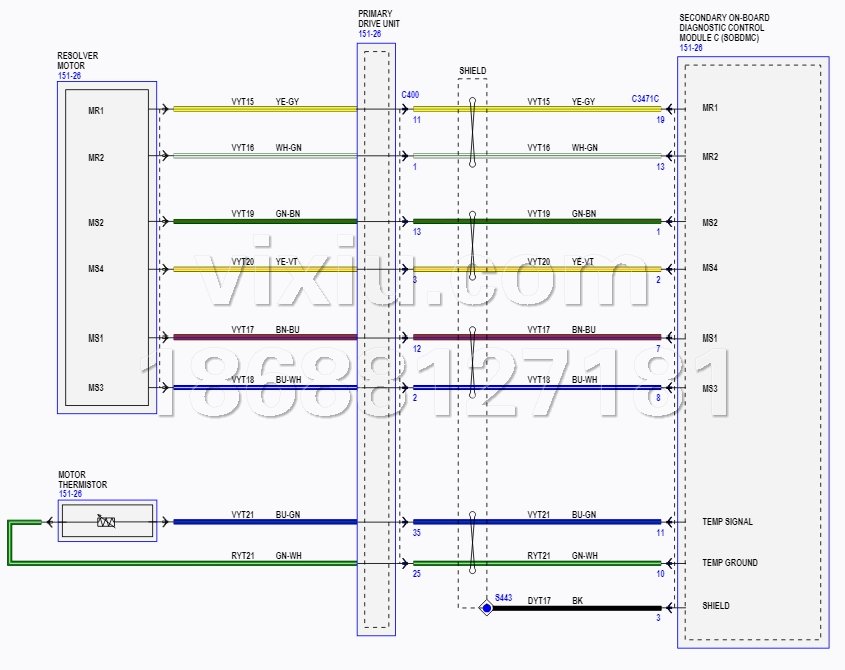
Task: Open the 151-26 link under Primary Drive Unit
Action: pos(370,34)
